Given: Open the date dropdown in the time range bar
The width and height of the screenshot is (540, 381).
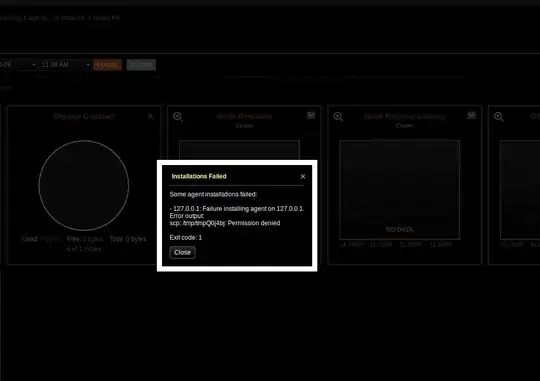Looking at the screenshot, I should [18, 65].
